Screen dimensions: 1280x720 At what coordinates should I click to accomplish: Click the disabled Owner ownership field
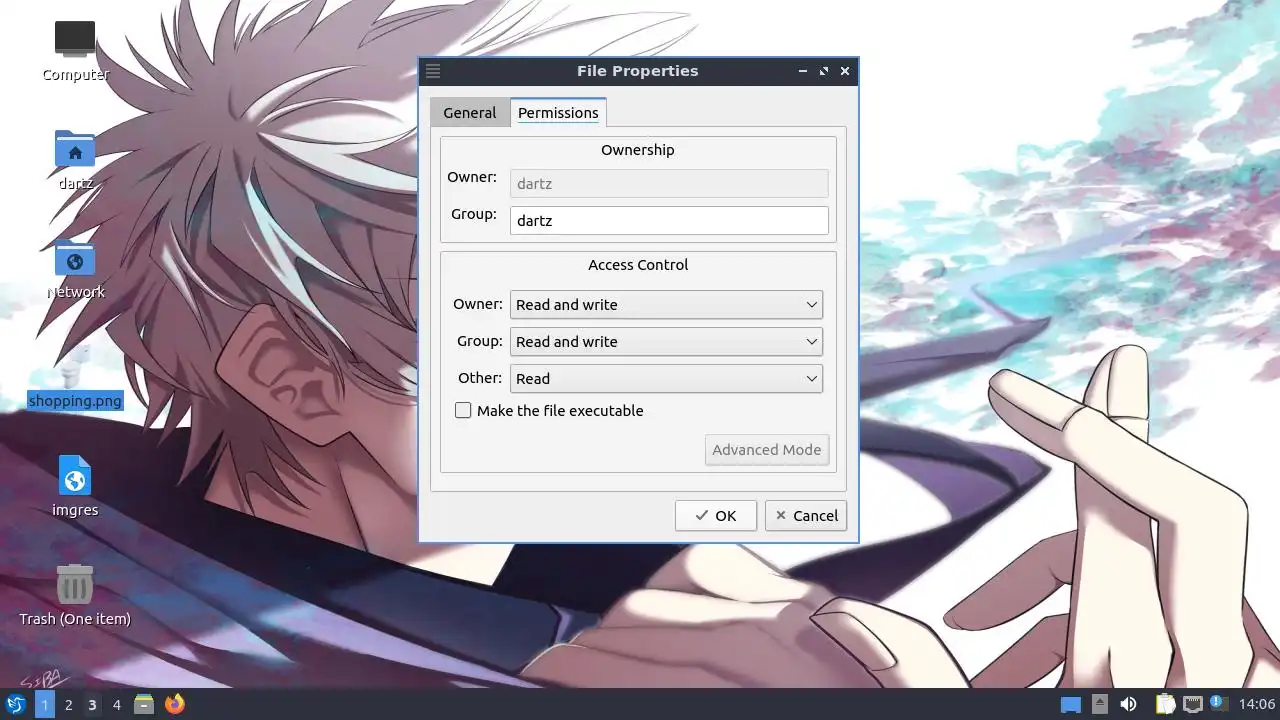pyautogui.click(x=669, y=184)
